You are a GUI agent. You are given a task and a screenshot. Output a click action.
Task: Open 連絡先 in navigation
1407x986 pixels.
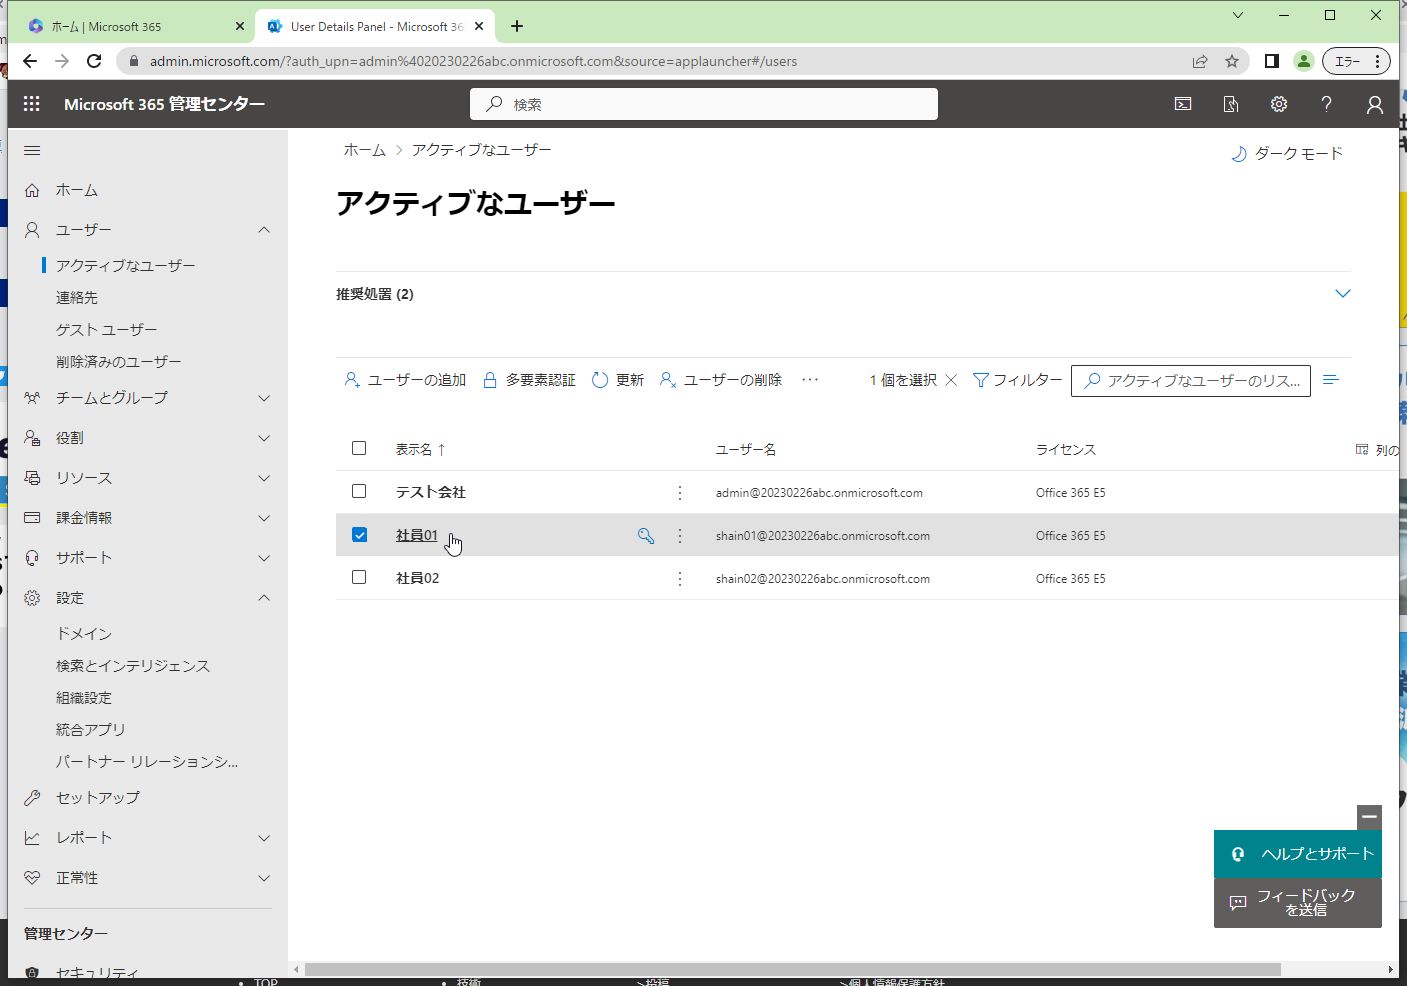(77, 298)
